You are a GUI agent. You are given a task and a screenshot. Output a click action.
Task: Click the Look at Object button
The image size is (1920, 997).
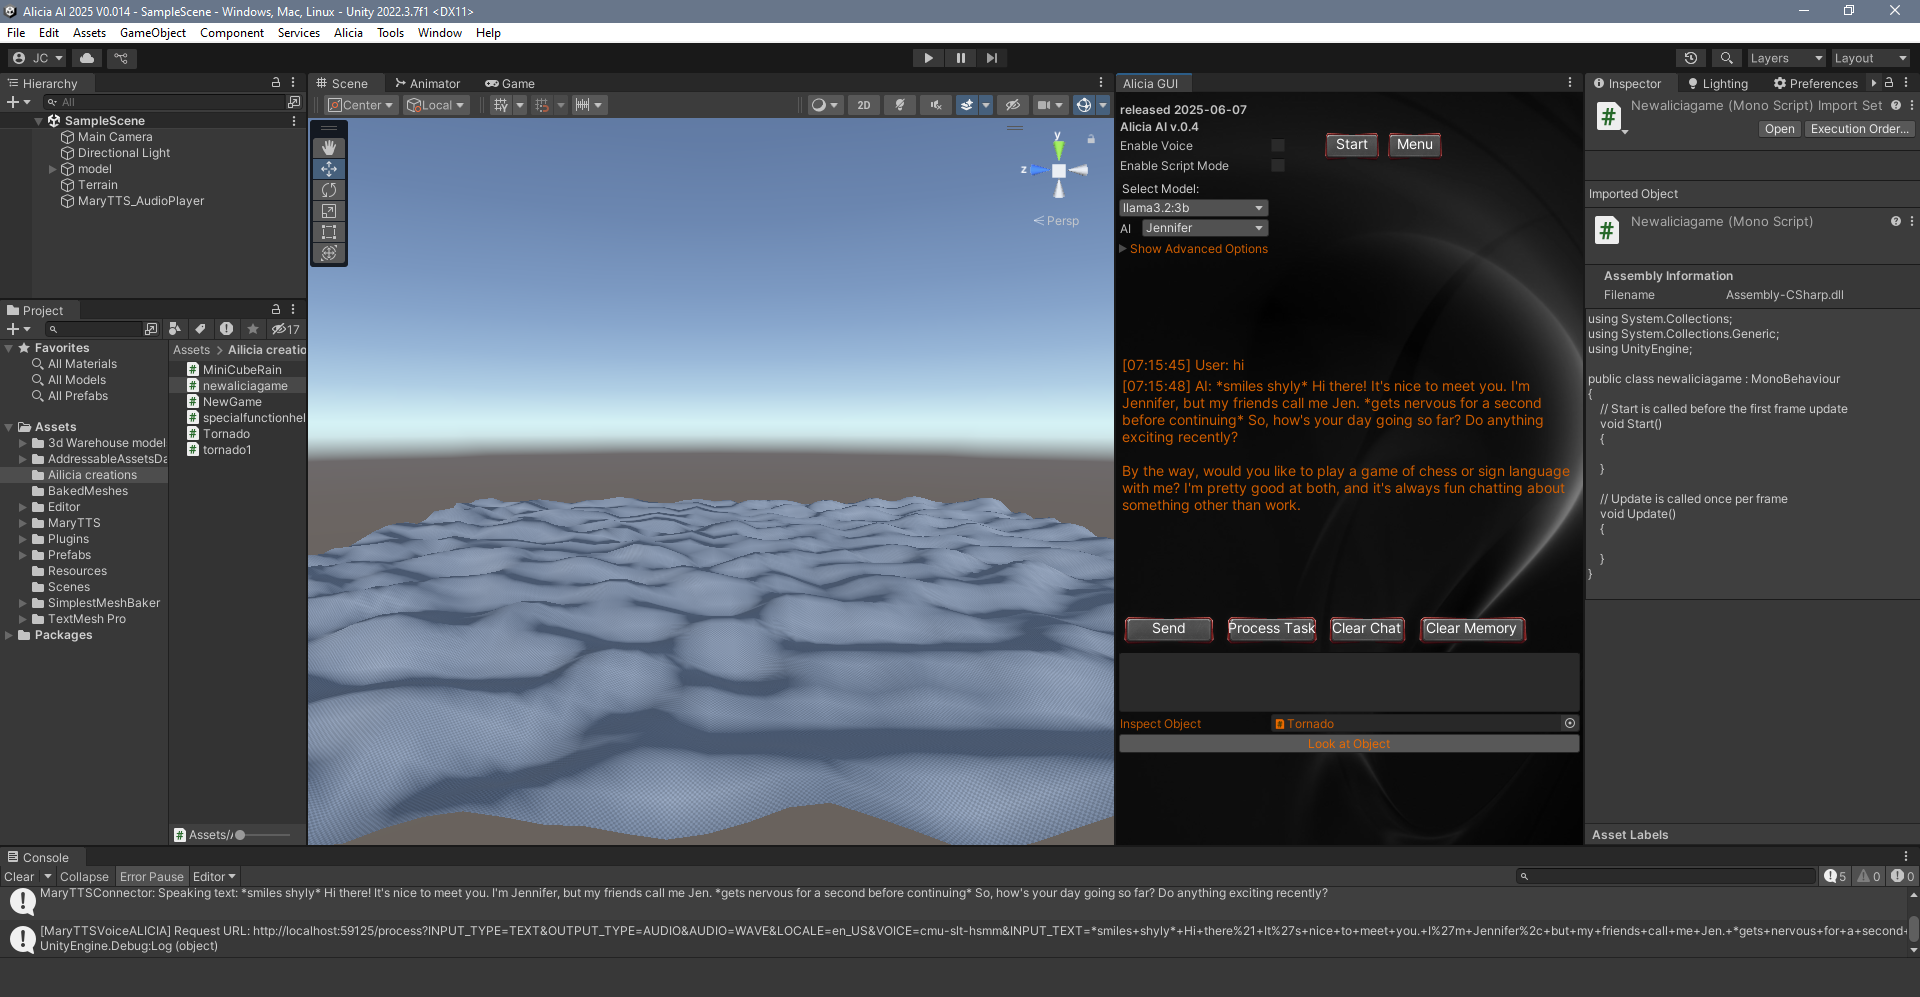tap(1349, 744)
